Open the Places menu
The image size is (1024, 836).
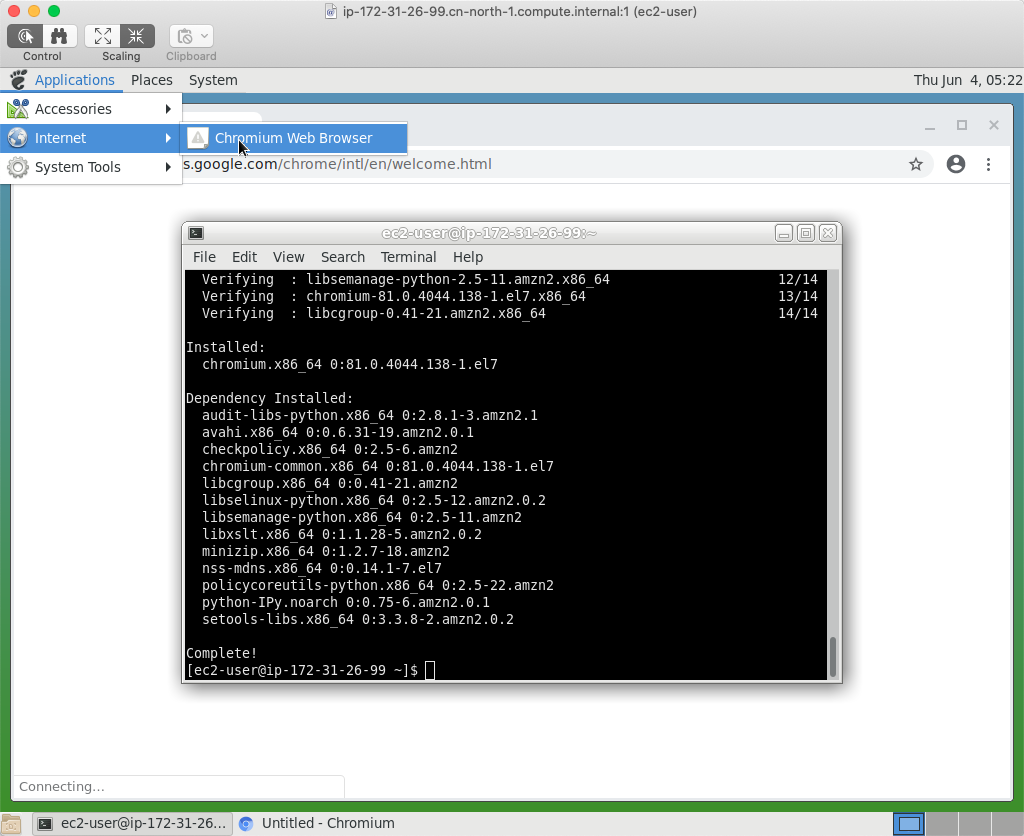[152, 80]
